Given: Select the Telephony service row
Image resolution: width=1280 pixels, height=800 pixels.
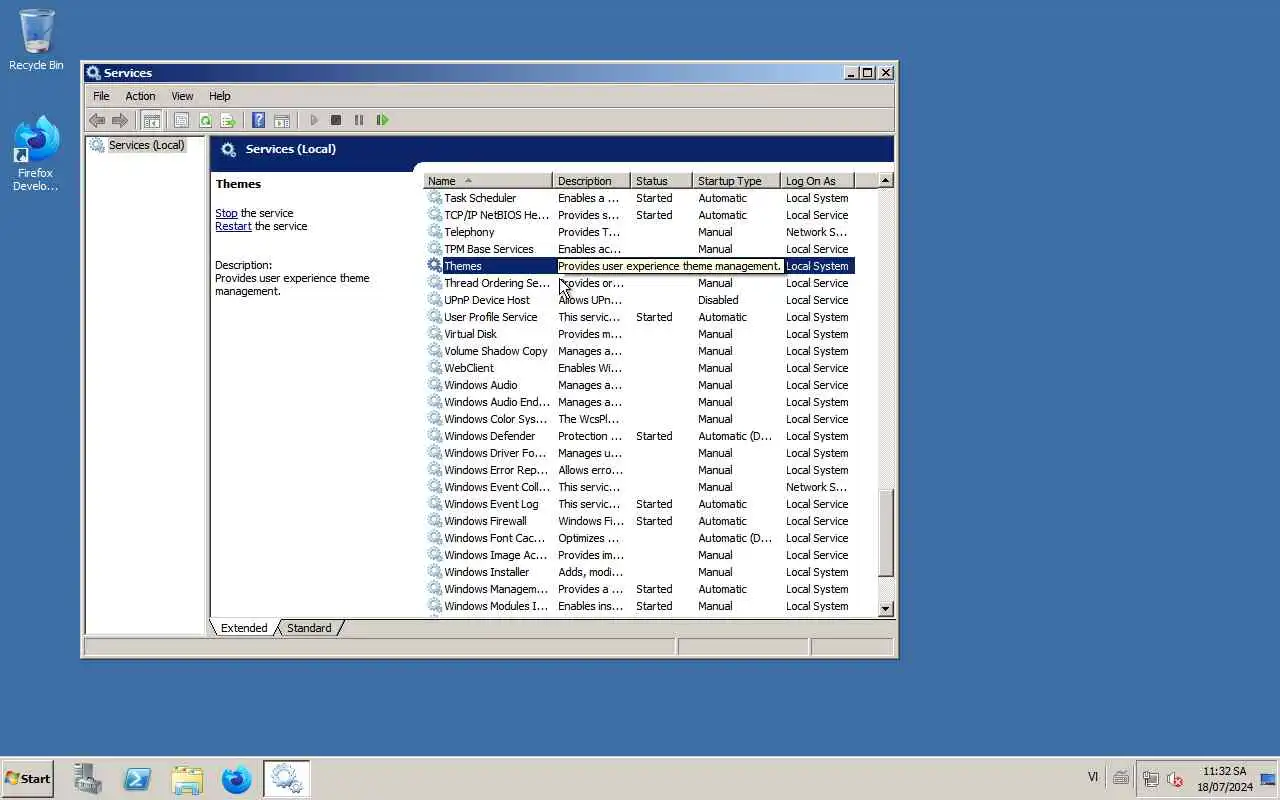Looking at the screenshot, I should (x=640, y=232).
